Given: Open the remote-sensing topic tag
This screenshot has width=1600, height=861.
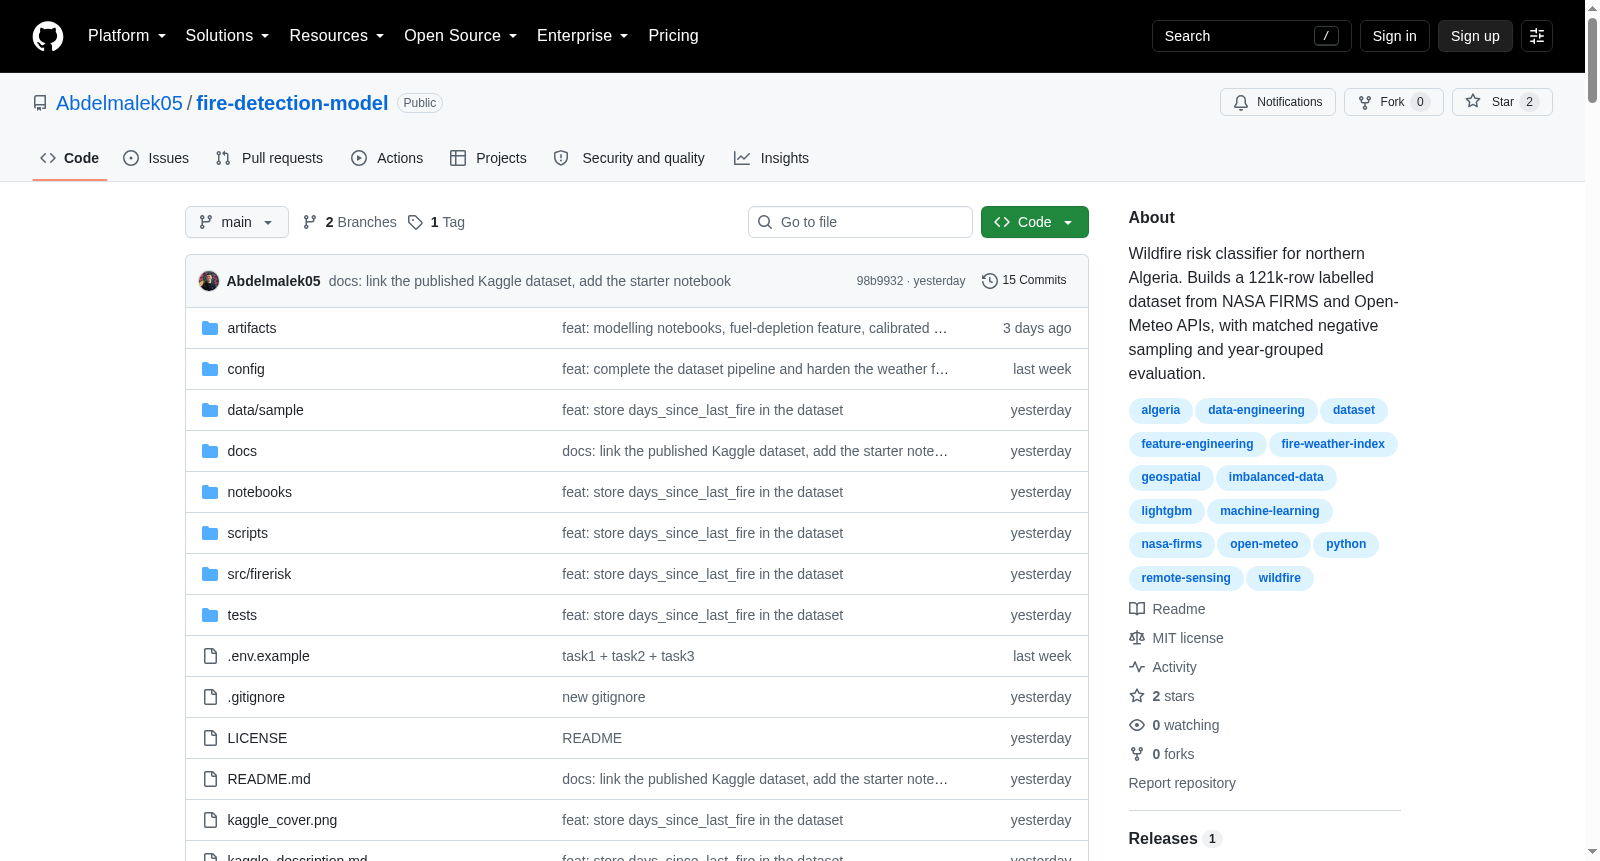Looking at the screenshot, I should pyautogui.click(x=1186, y=578).
